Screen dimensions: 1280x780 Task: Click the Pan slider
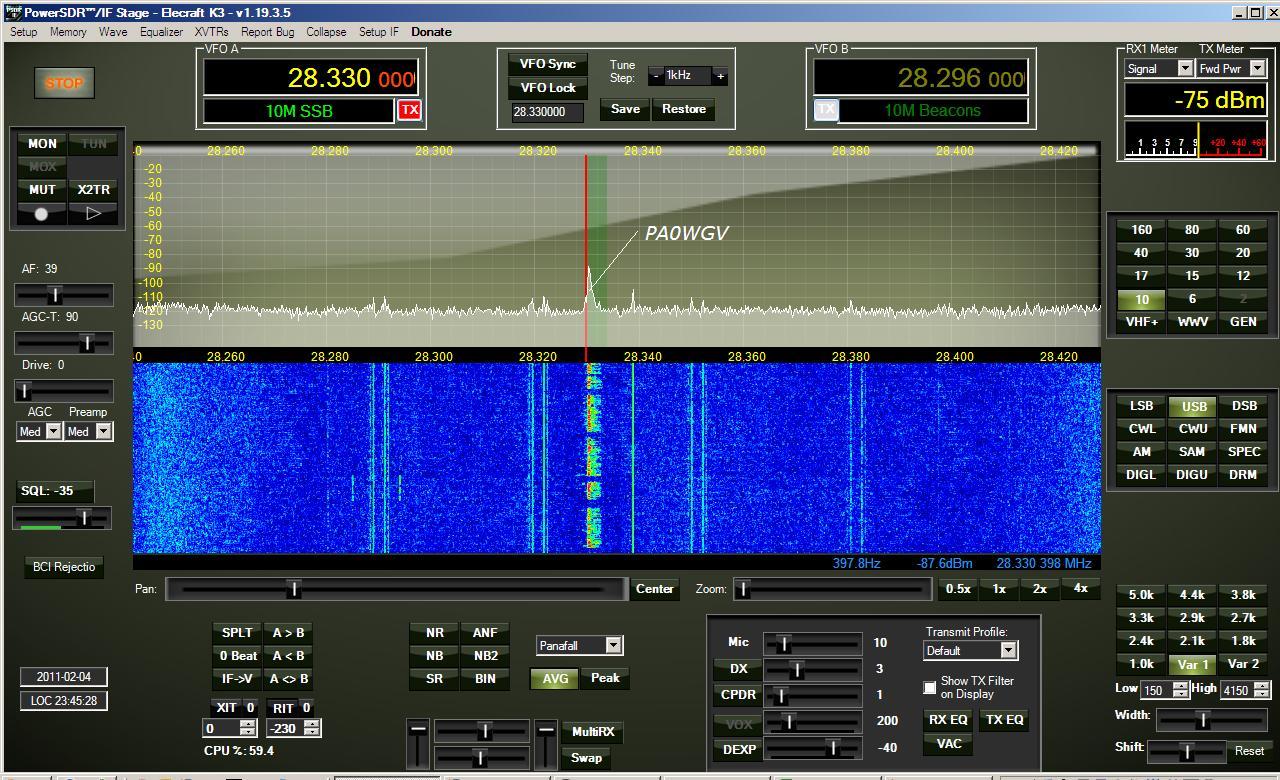(396, 590)
